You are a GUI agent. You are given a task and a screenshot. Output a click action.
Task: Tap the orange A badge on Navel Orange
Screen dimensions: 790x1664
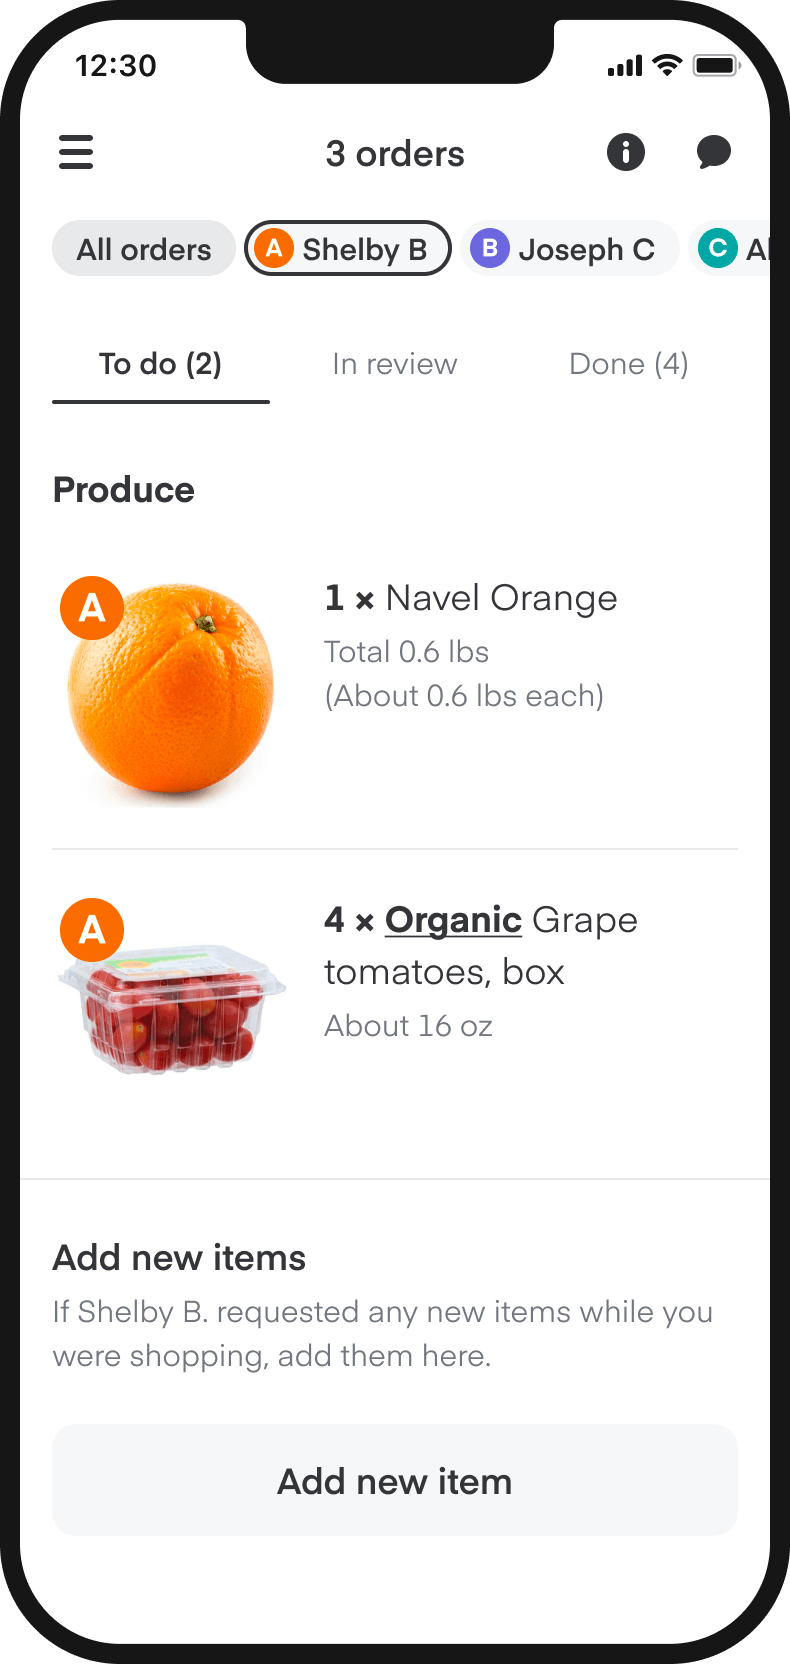coord(92,607)
